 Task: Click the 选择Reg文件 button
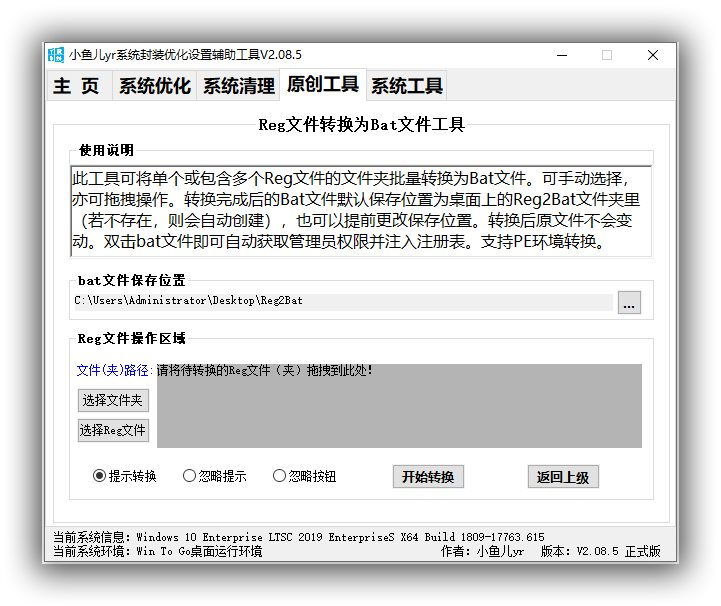(x=113, y=430)
